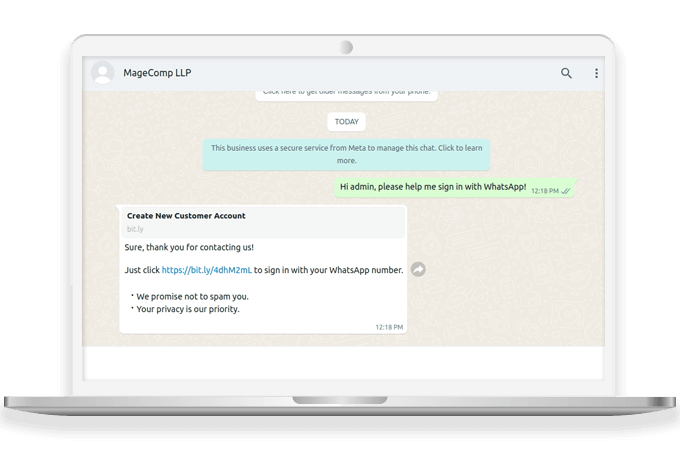Click the TODAY date label

[x=347, y=122]
